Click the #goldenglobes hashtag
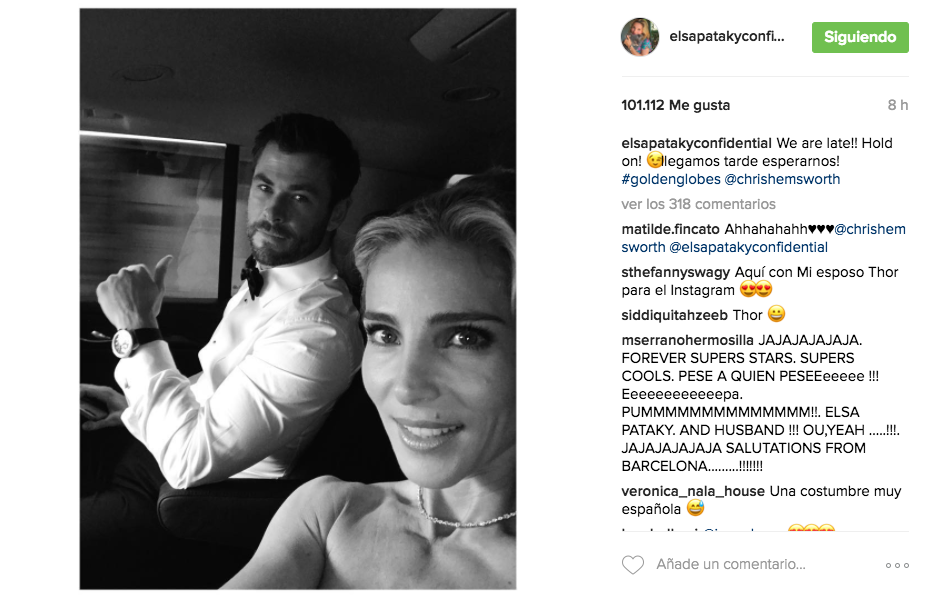The height and width of the screenshot is (596, 930). 671,179
